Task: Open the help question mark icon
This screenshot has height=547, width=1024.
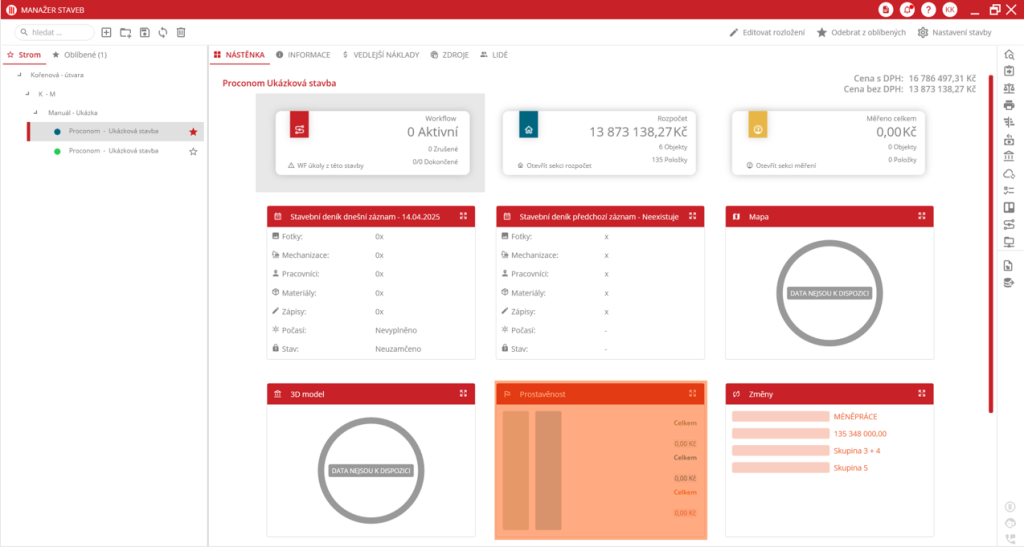Action: point(929,9)
